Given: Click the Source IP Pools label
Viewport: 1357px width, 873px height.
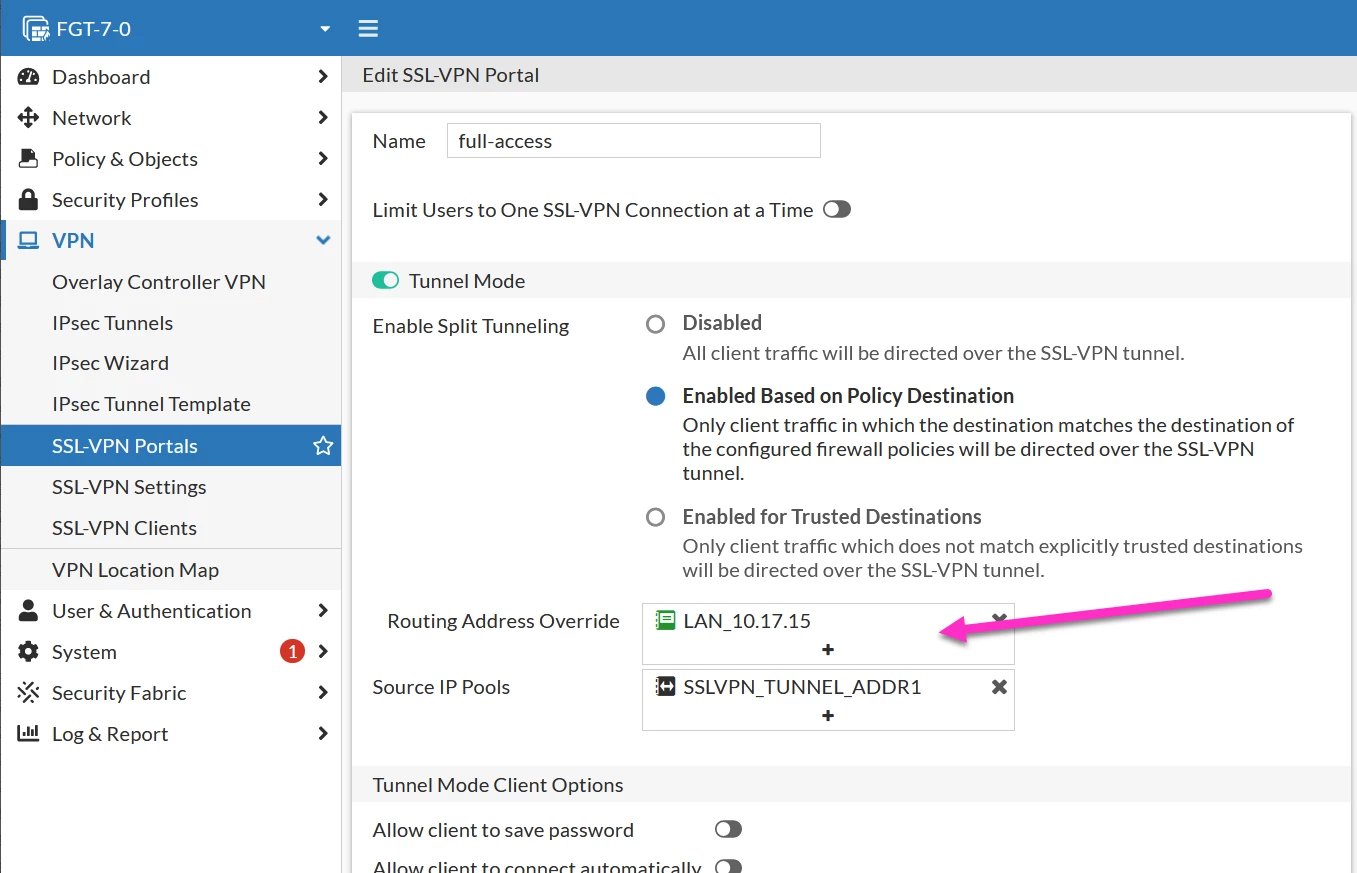Looking at the screenshot, I should 441,687.
